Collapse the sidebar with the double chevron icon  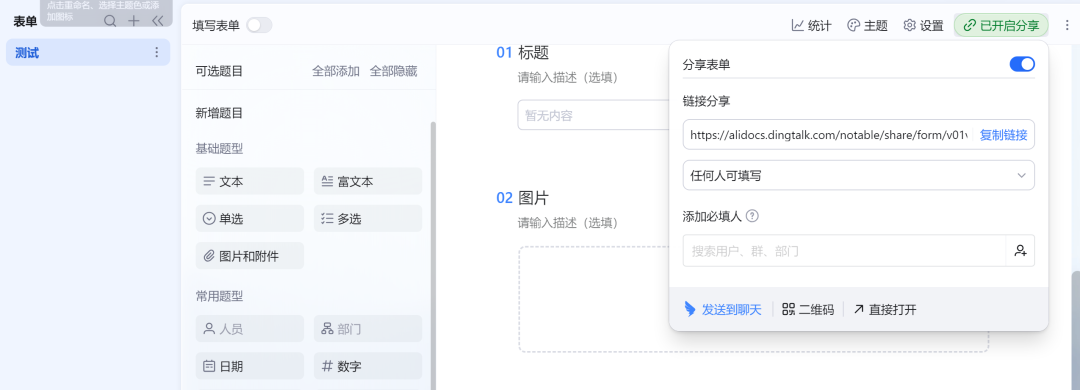tap(158, 21)
